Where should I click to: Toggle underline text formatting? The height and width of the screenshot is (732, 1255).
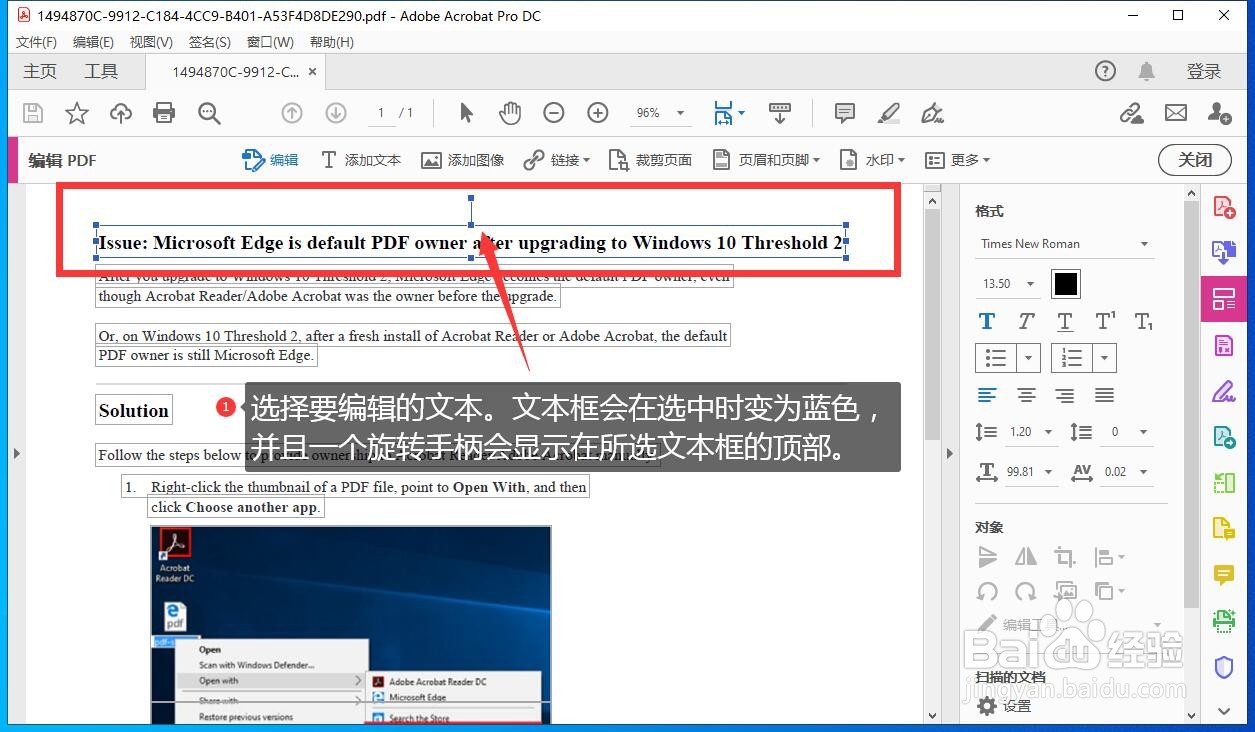(x=1065, y=321)
